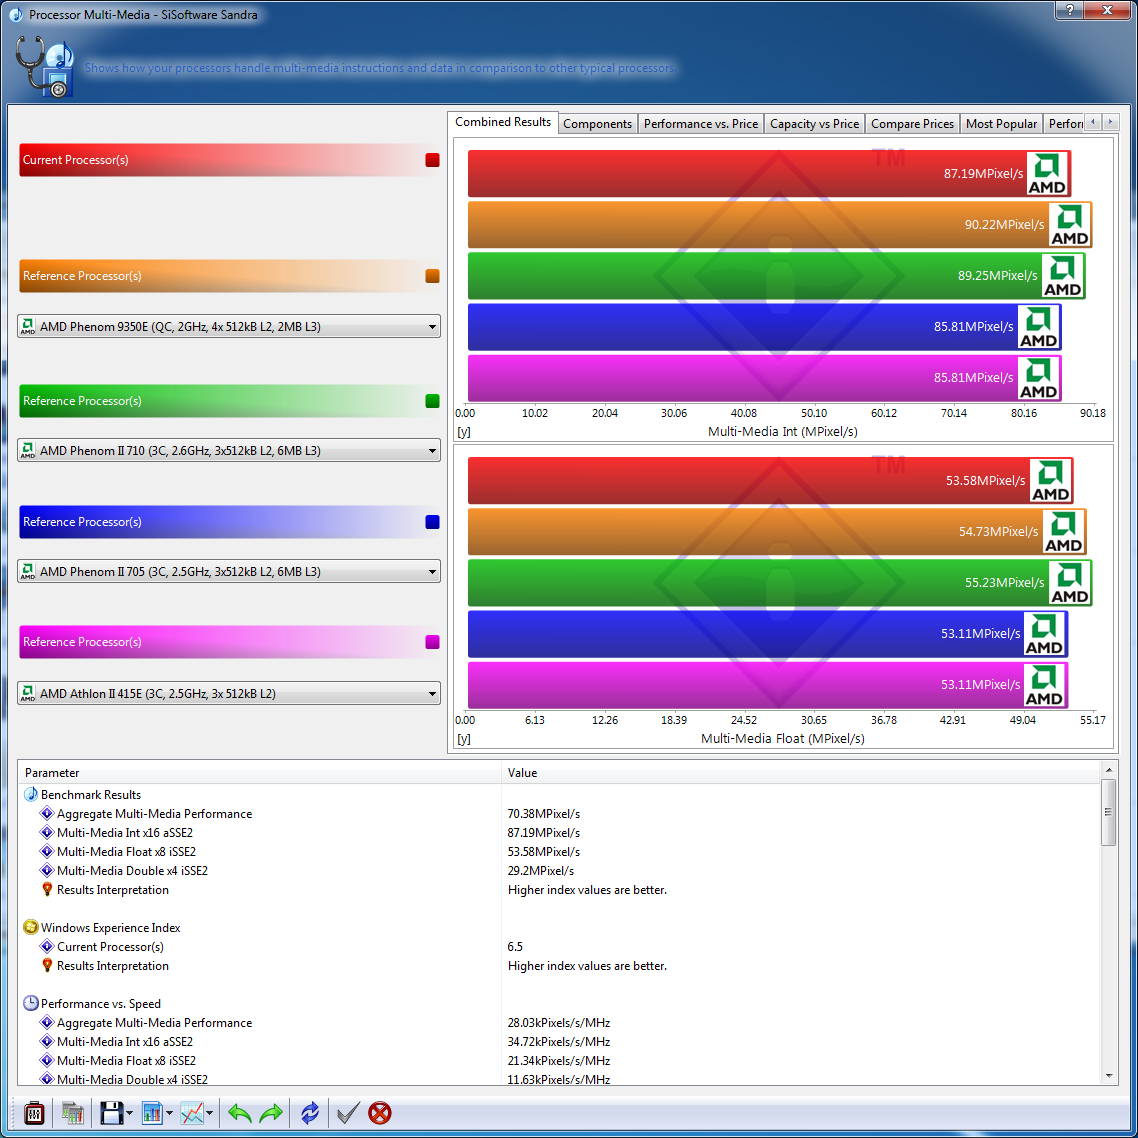
Task: Open the AMD Athlon II 415E processor dropdown
Action: coord(229,694)
